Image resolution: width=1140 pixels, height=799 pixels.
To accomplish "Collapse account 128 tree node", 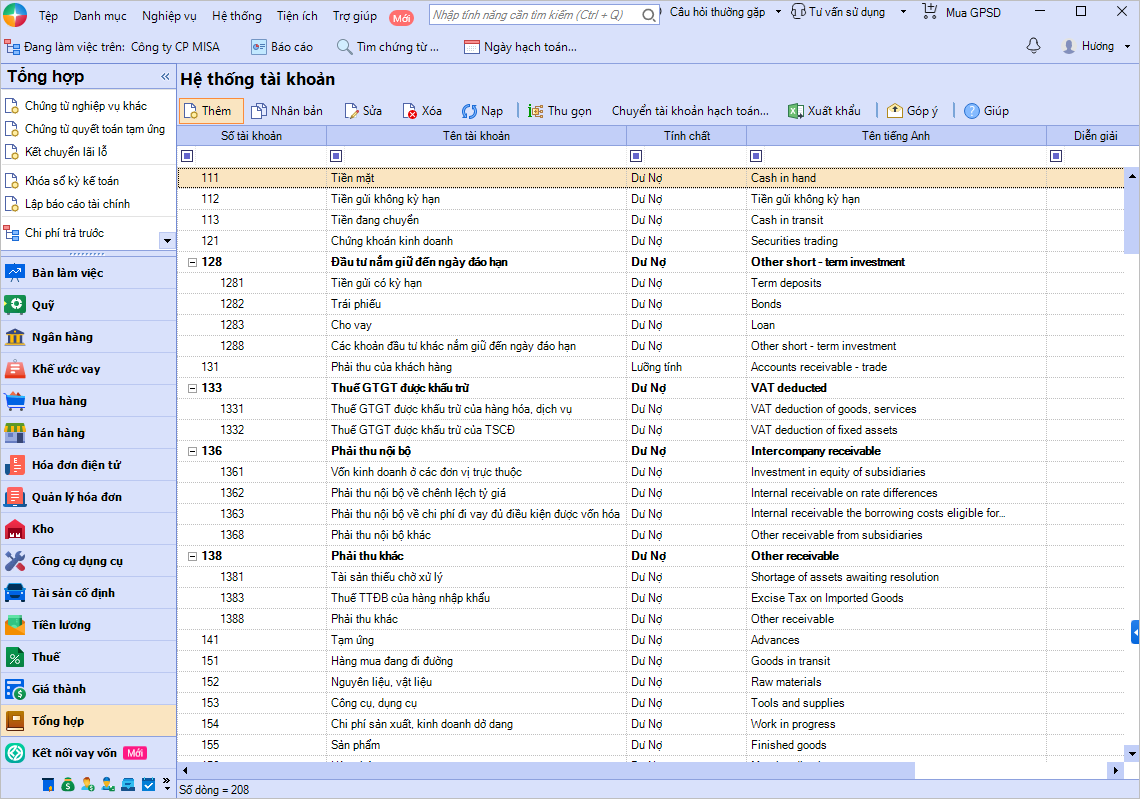I will 191,262.
